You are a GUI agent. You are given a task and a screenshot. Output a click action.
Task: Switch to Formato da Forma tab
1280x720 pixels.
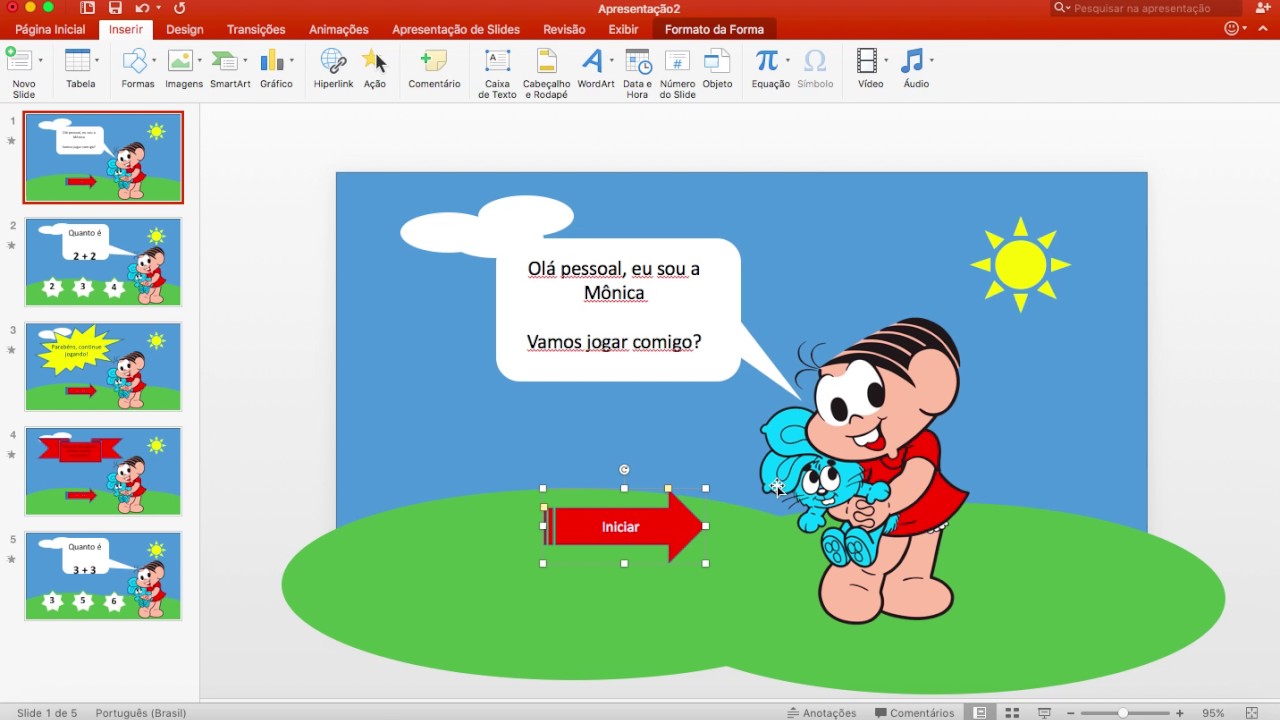click(714, 29)
